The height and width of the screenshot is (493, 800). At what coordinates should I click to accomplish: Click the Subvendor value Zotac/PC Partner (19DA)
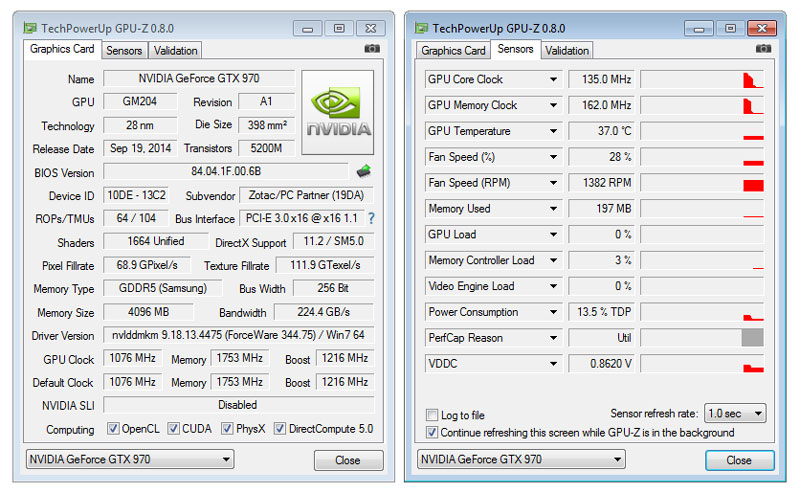(x=306, y=195)
